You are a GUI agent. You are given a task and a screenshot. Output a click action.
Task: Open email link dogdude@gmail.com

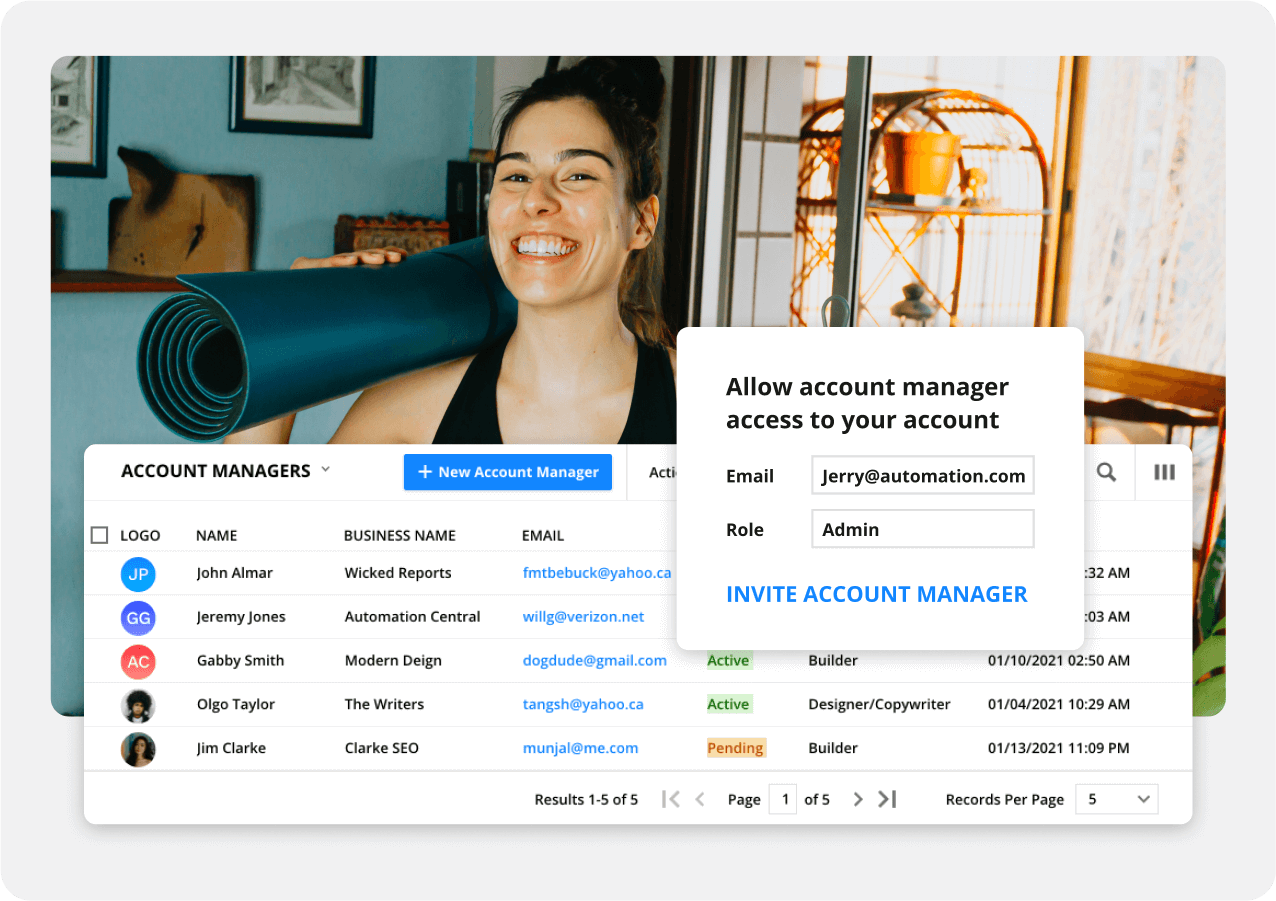(595, 661)
